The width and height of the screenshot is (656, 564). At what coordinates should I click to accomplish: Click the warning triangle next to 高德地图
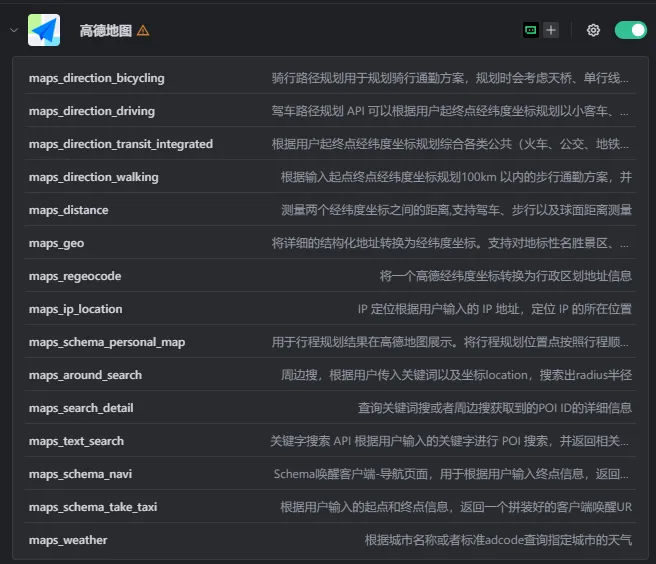click(x=143, y=31)
